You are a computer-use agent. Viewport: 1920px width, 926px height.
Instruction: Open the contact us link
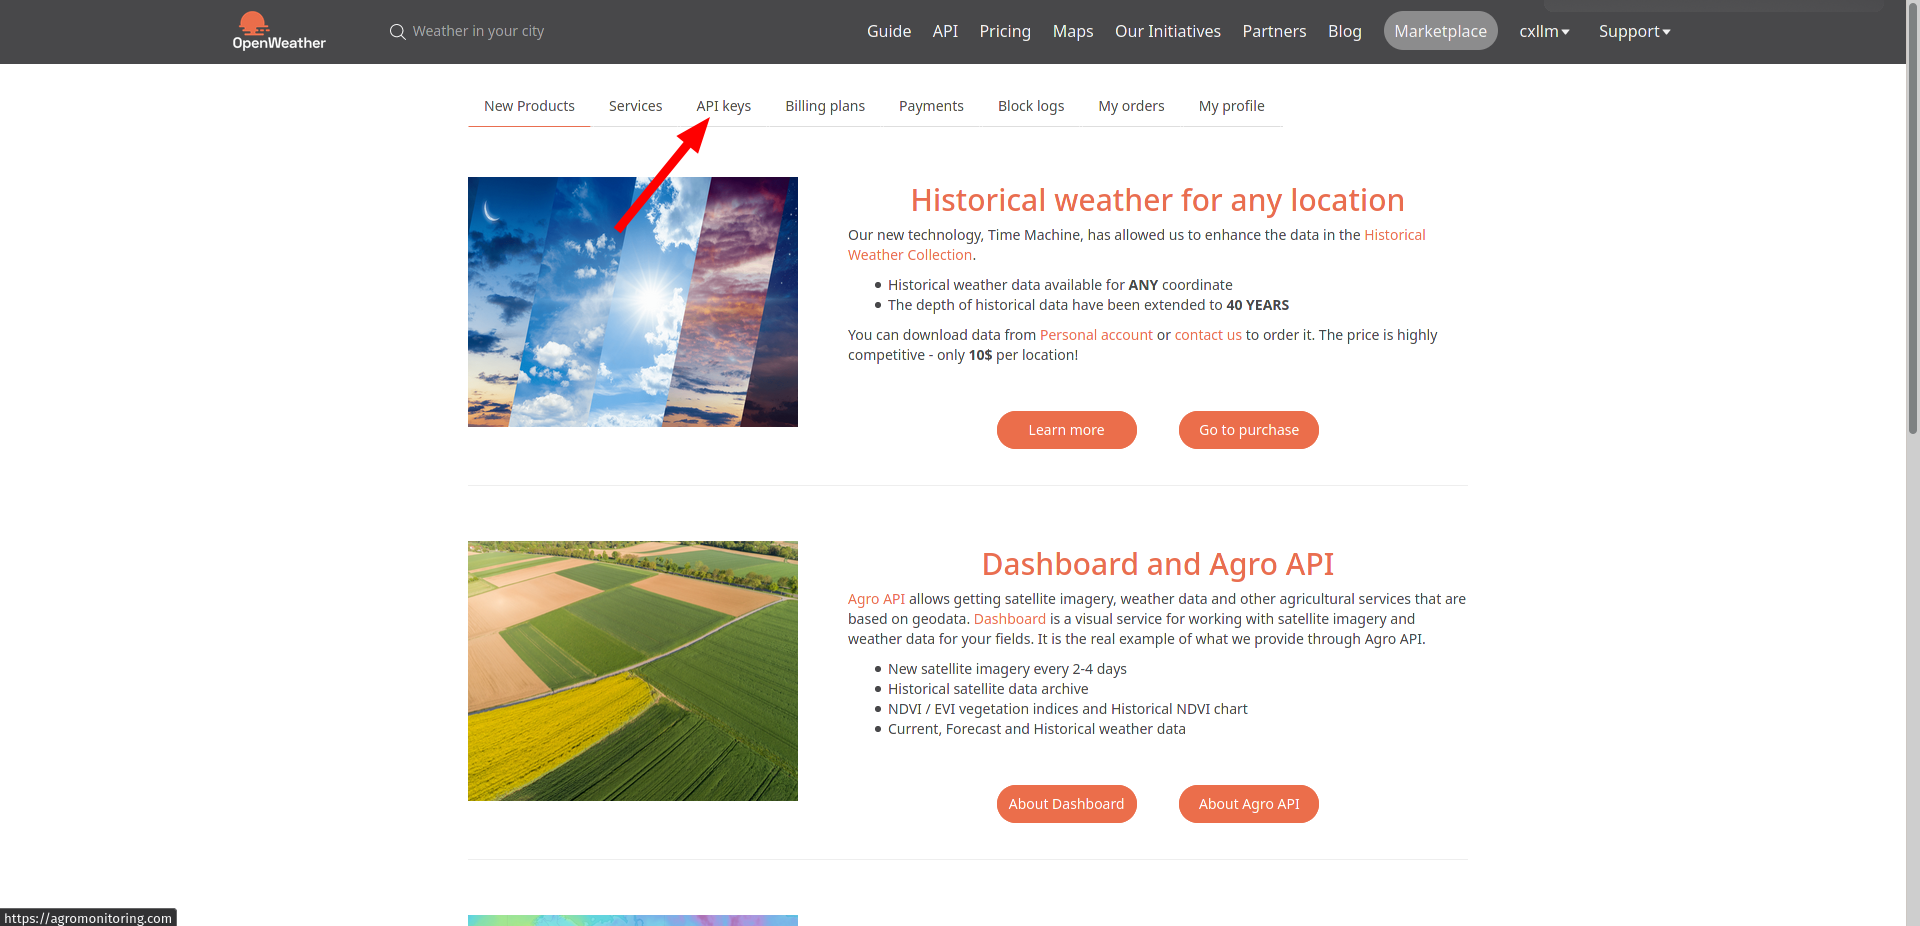pyautogui.click(x=1207, y=335)
